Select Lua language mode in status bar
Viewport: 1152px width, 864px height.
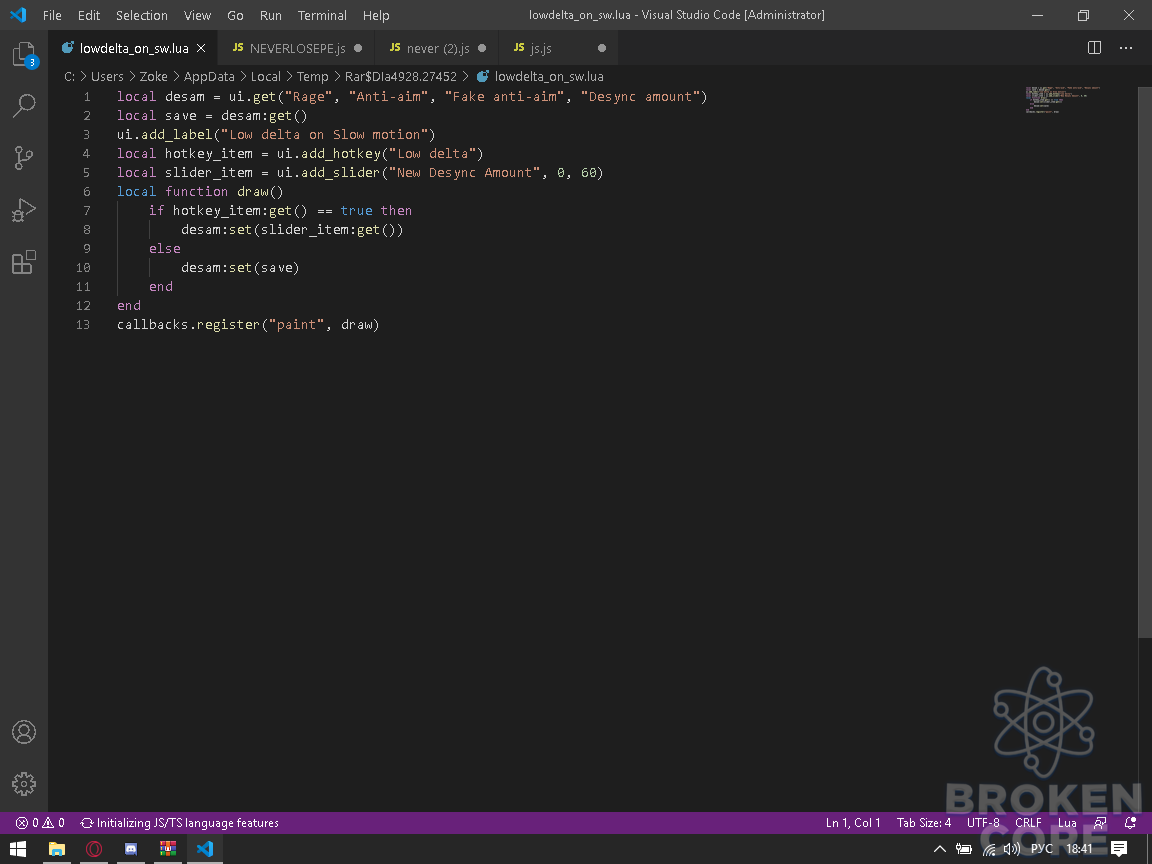tap(1067, 823)
